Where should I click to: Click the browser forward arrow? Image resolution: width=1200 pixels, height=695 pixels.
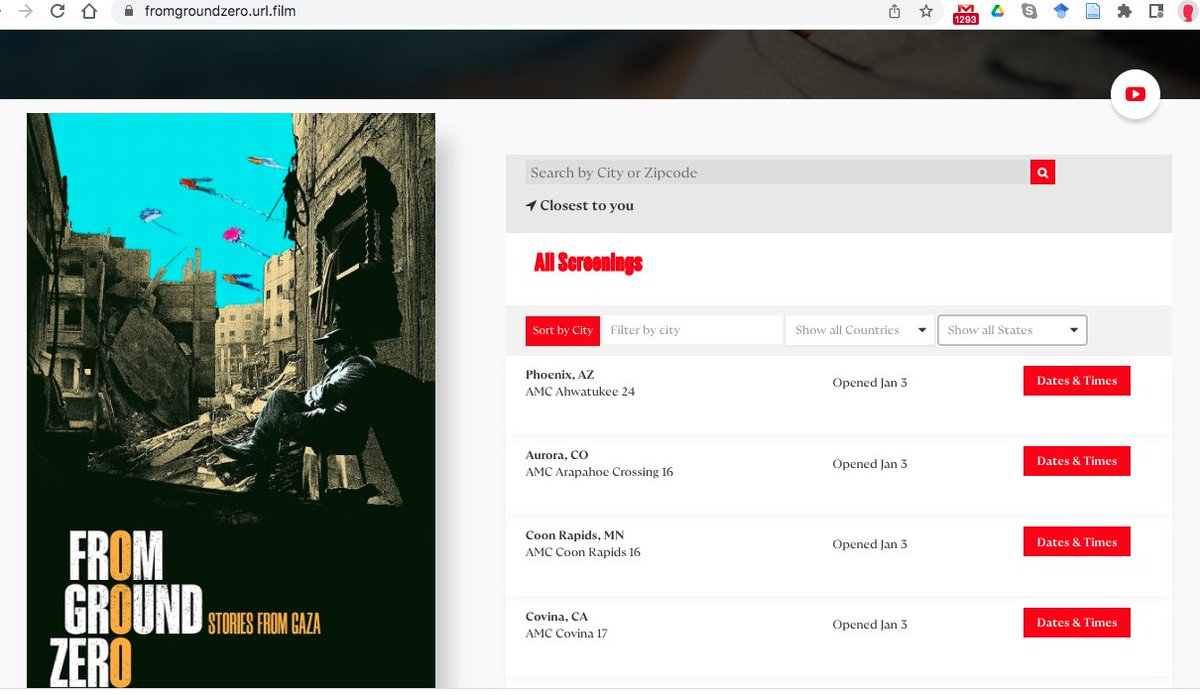click(x=25, y=12)
